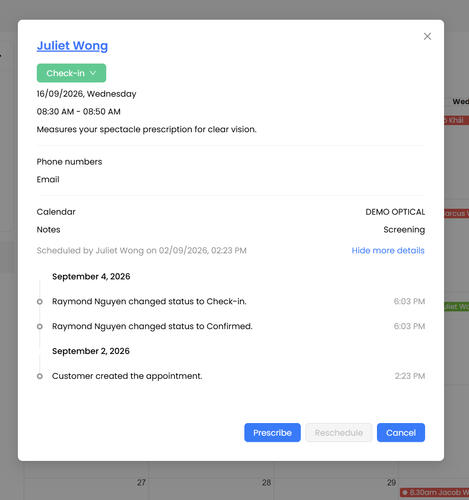Select the time range 08:30 AM - 08:50 AM

point(79,112)
